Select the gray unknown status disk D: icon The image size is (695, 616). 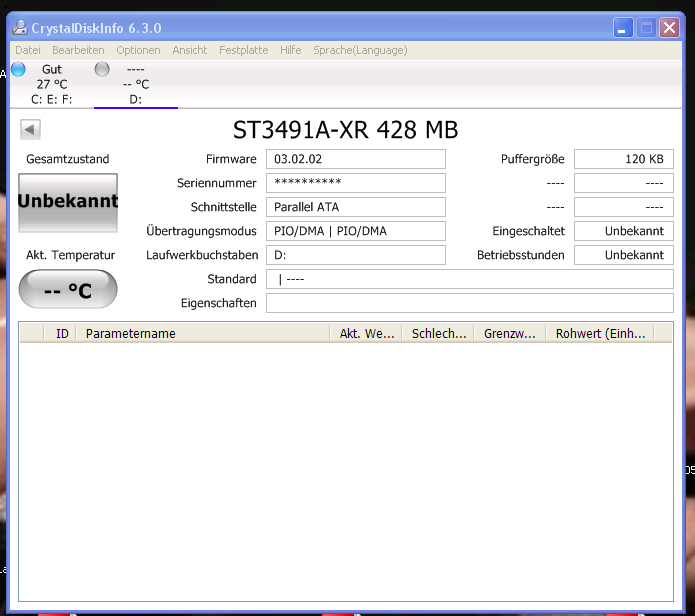pyautogui.click(x=102, y=69)
